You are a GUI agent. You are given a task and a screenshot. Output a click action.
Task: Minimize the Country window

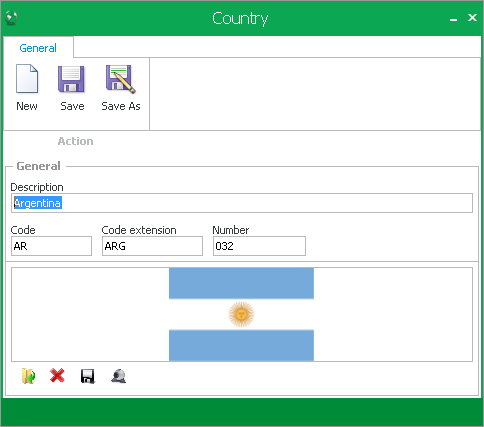[x=453, y=18]
